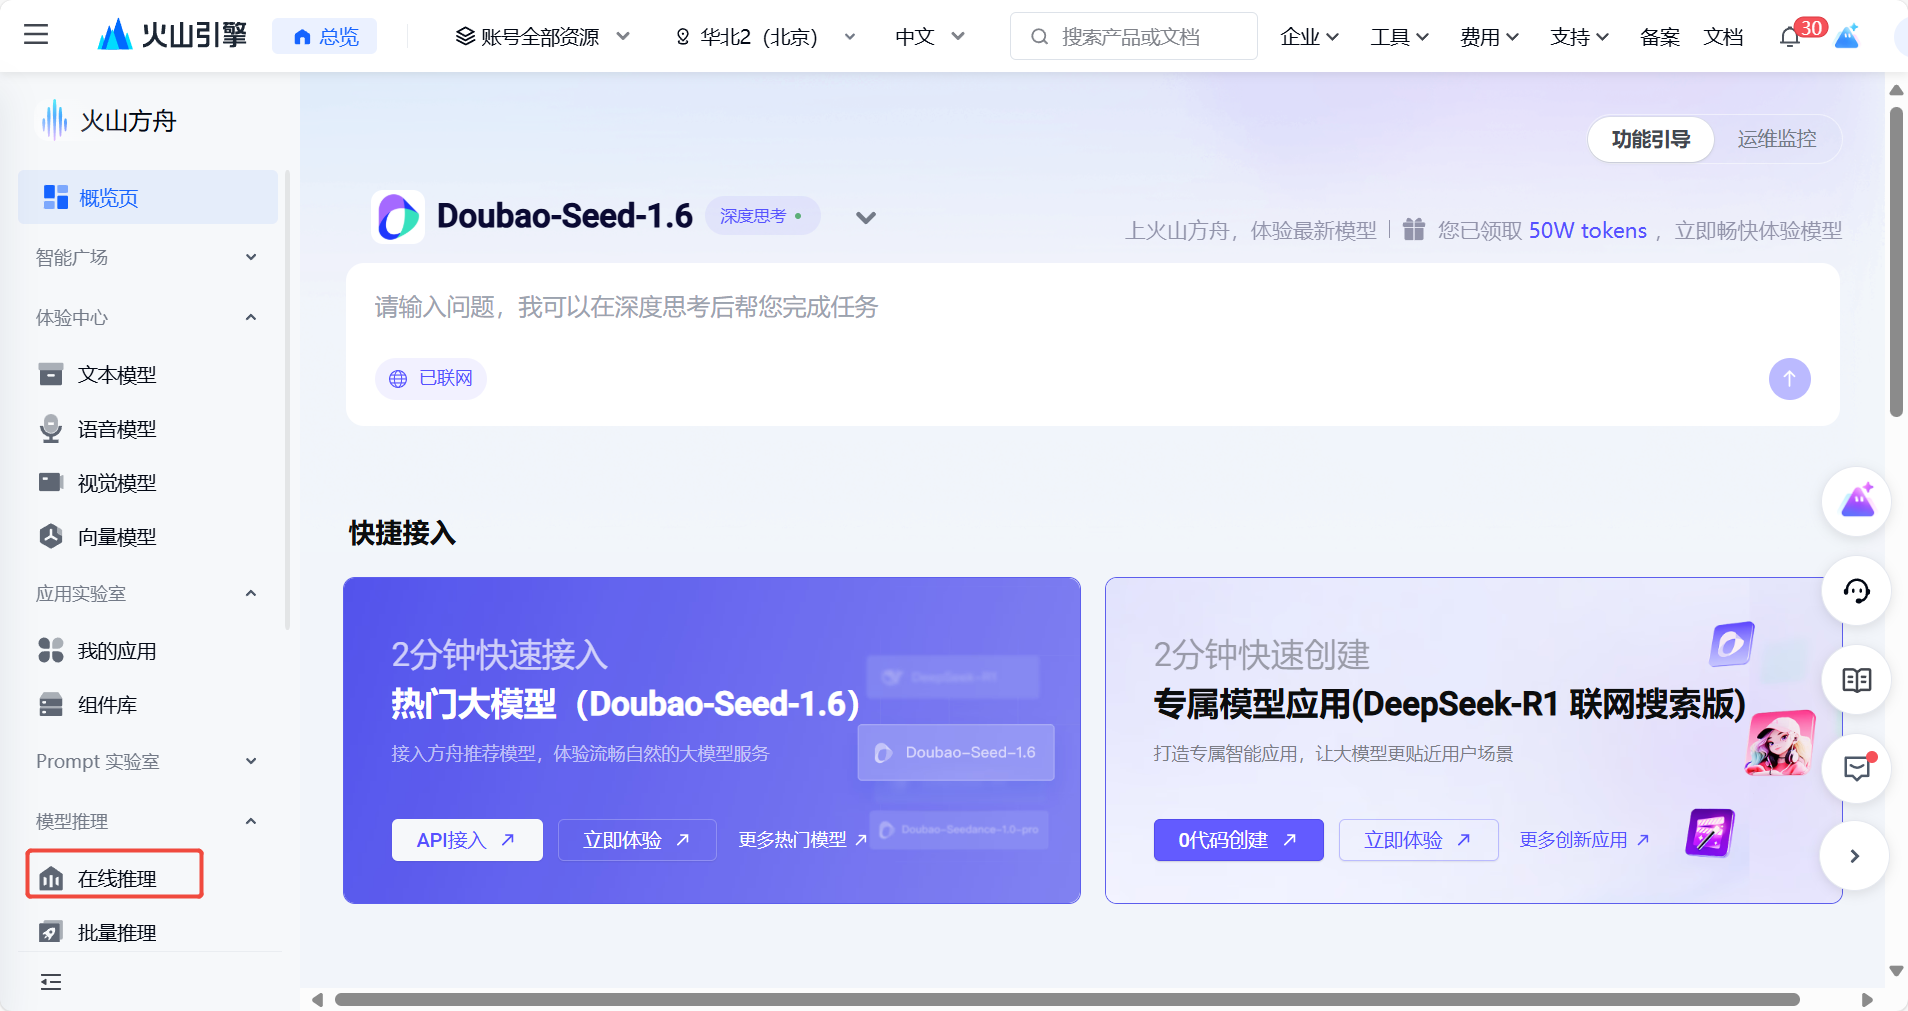Screen dimensions: 1908x1011
Task: Open the hamburger menu icon
Action: point(36,36)
